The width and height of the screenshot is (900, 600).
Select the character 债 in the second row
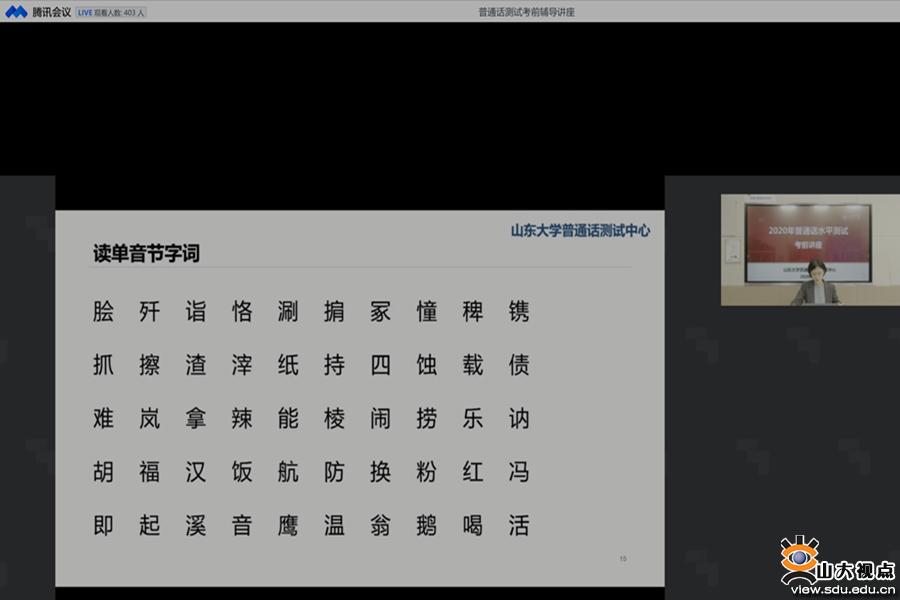pos(519,365)
